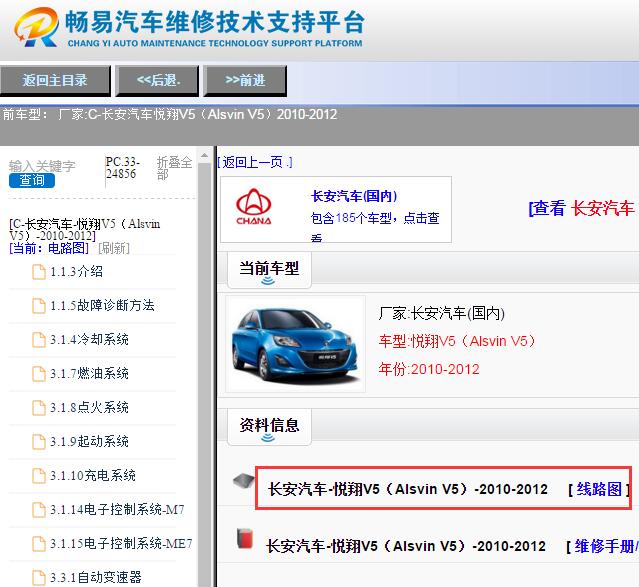
Task: Select the 资料信息 tab
Action: click(269, 426)
